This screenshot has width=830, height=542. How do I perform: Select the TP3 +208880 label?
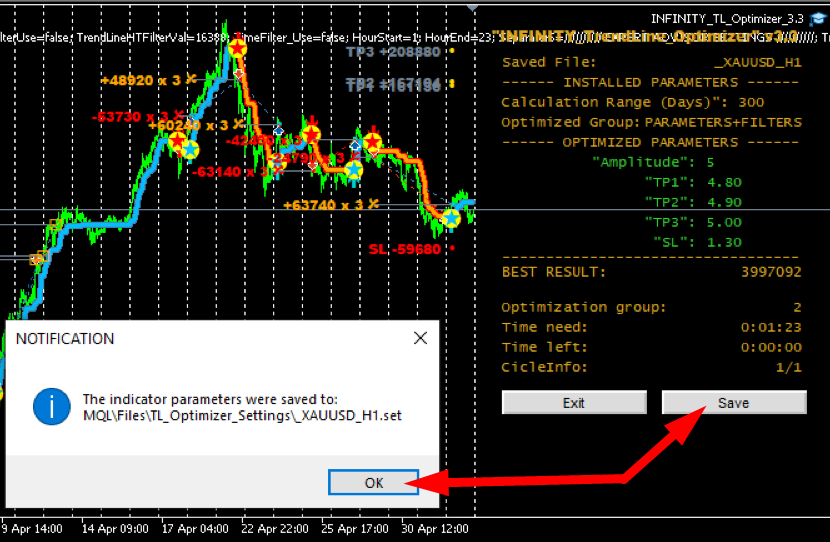(393, 52)
